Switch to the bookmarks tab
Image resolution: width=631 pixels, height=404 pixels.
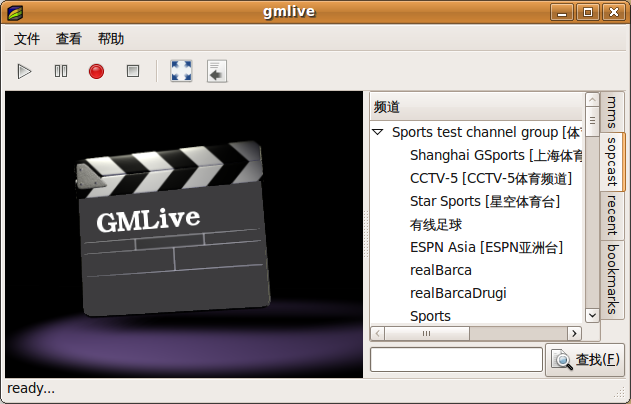pos(612,279)
